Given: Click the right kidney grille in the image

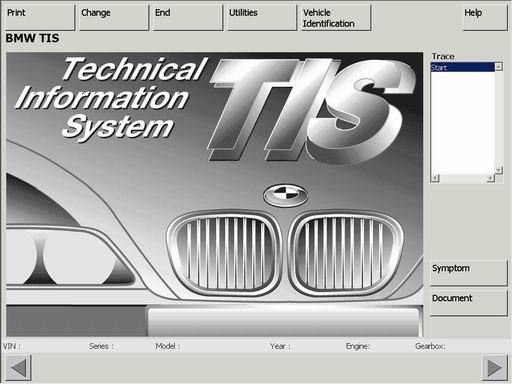Looking at the screenshot, I should (346, 253).
